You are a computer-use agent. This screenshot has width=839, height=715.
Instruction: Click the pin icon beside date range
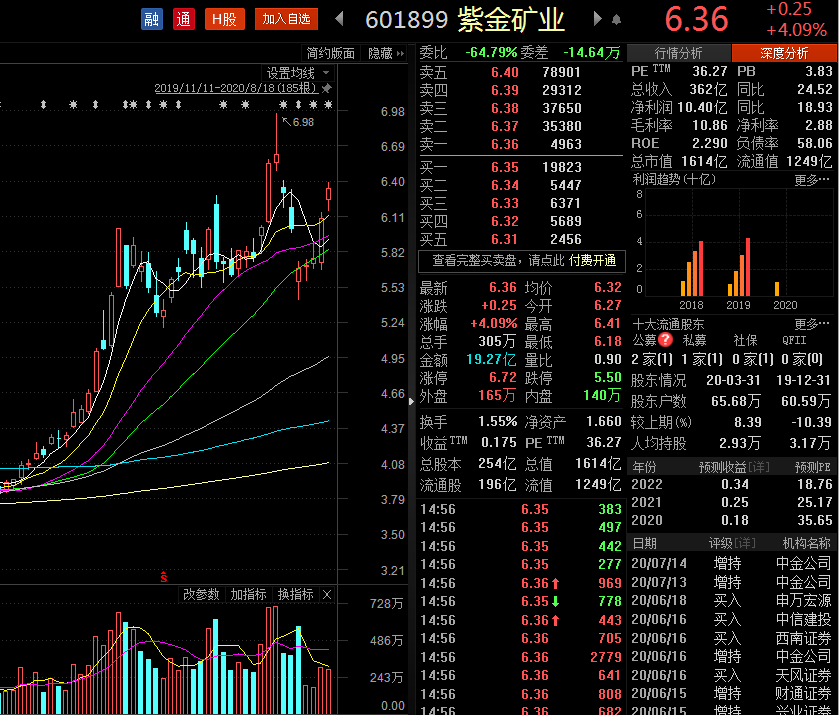pyautogui.click(x=326, y=88)
